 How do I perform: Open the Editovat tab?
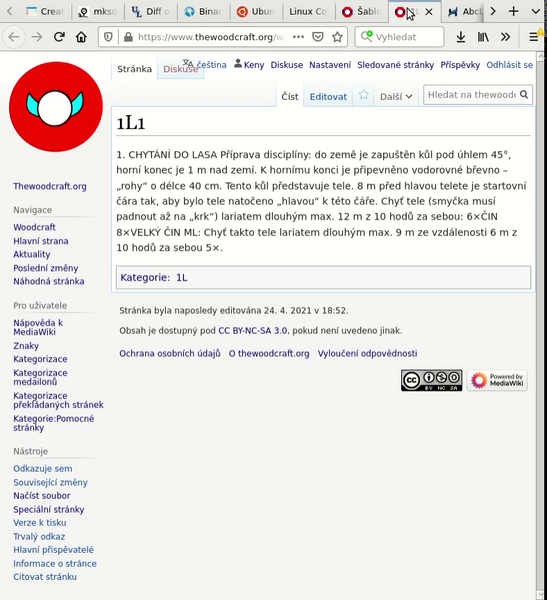point(328,97)
